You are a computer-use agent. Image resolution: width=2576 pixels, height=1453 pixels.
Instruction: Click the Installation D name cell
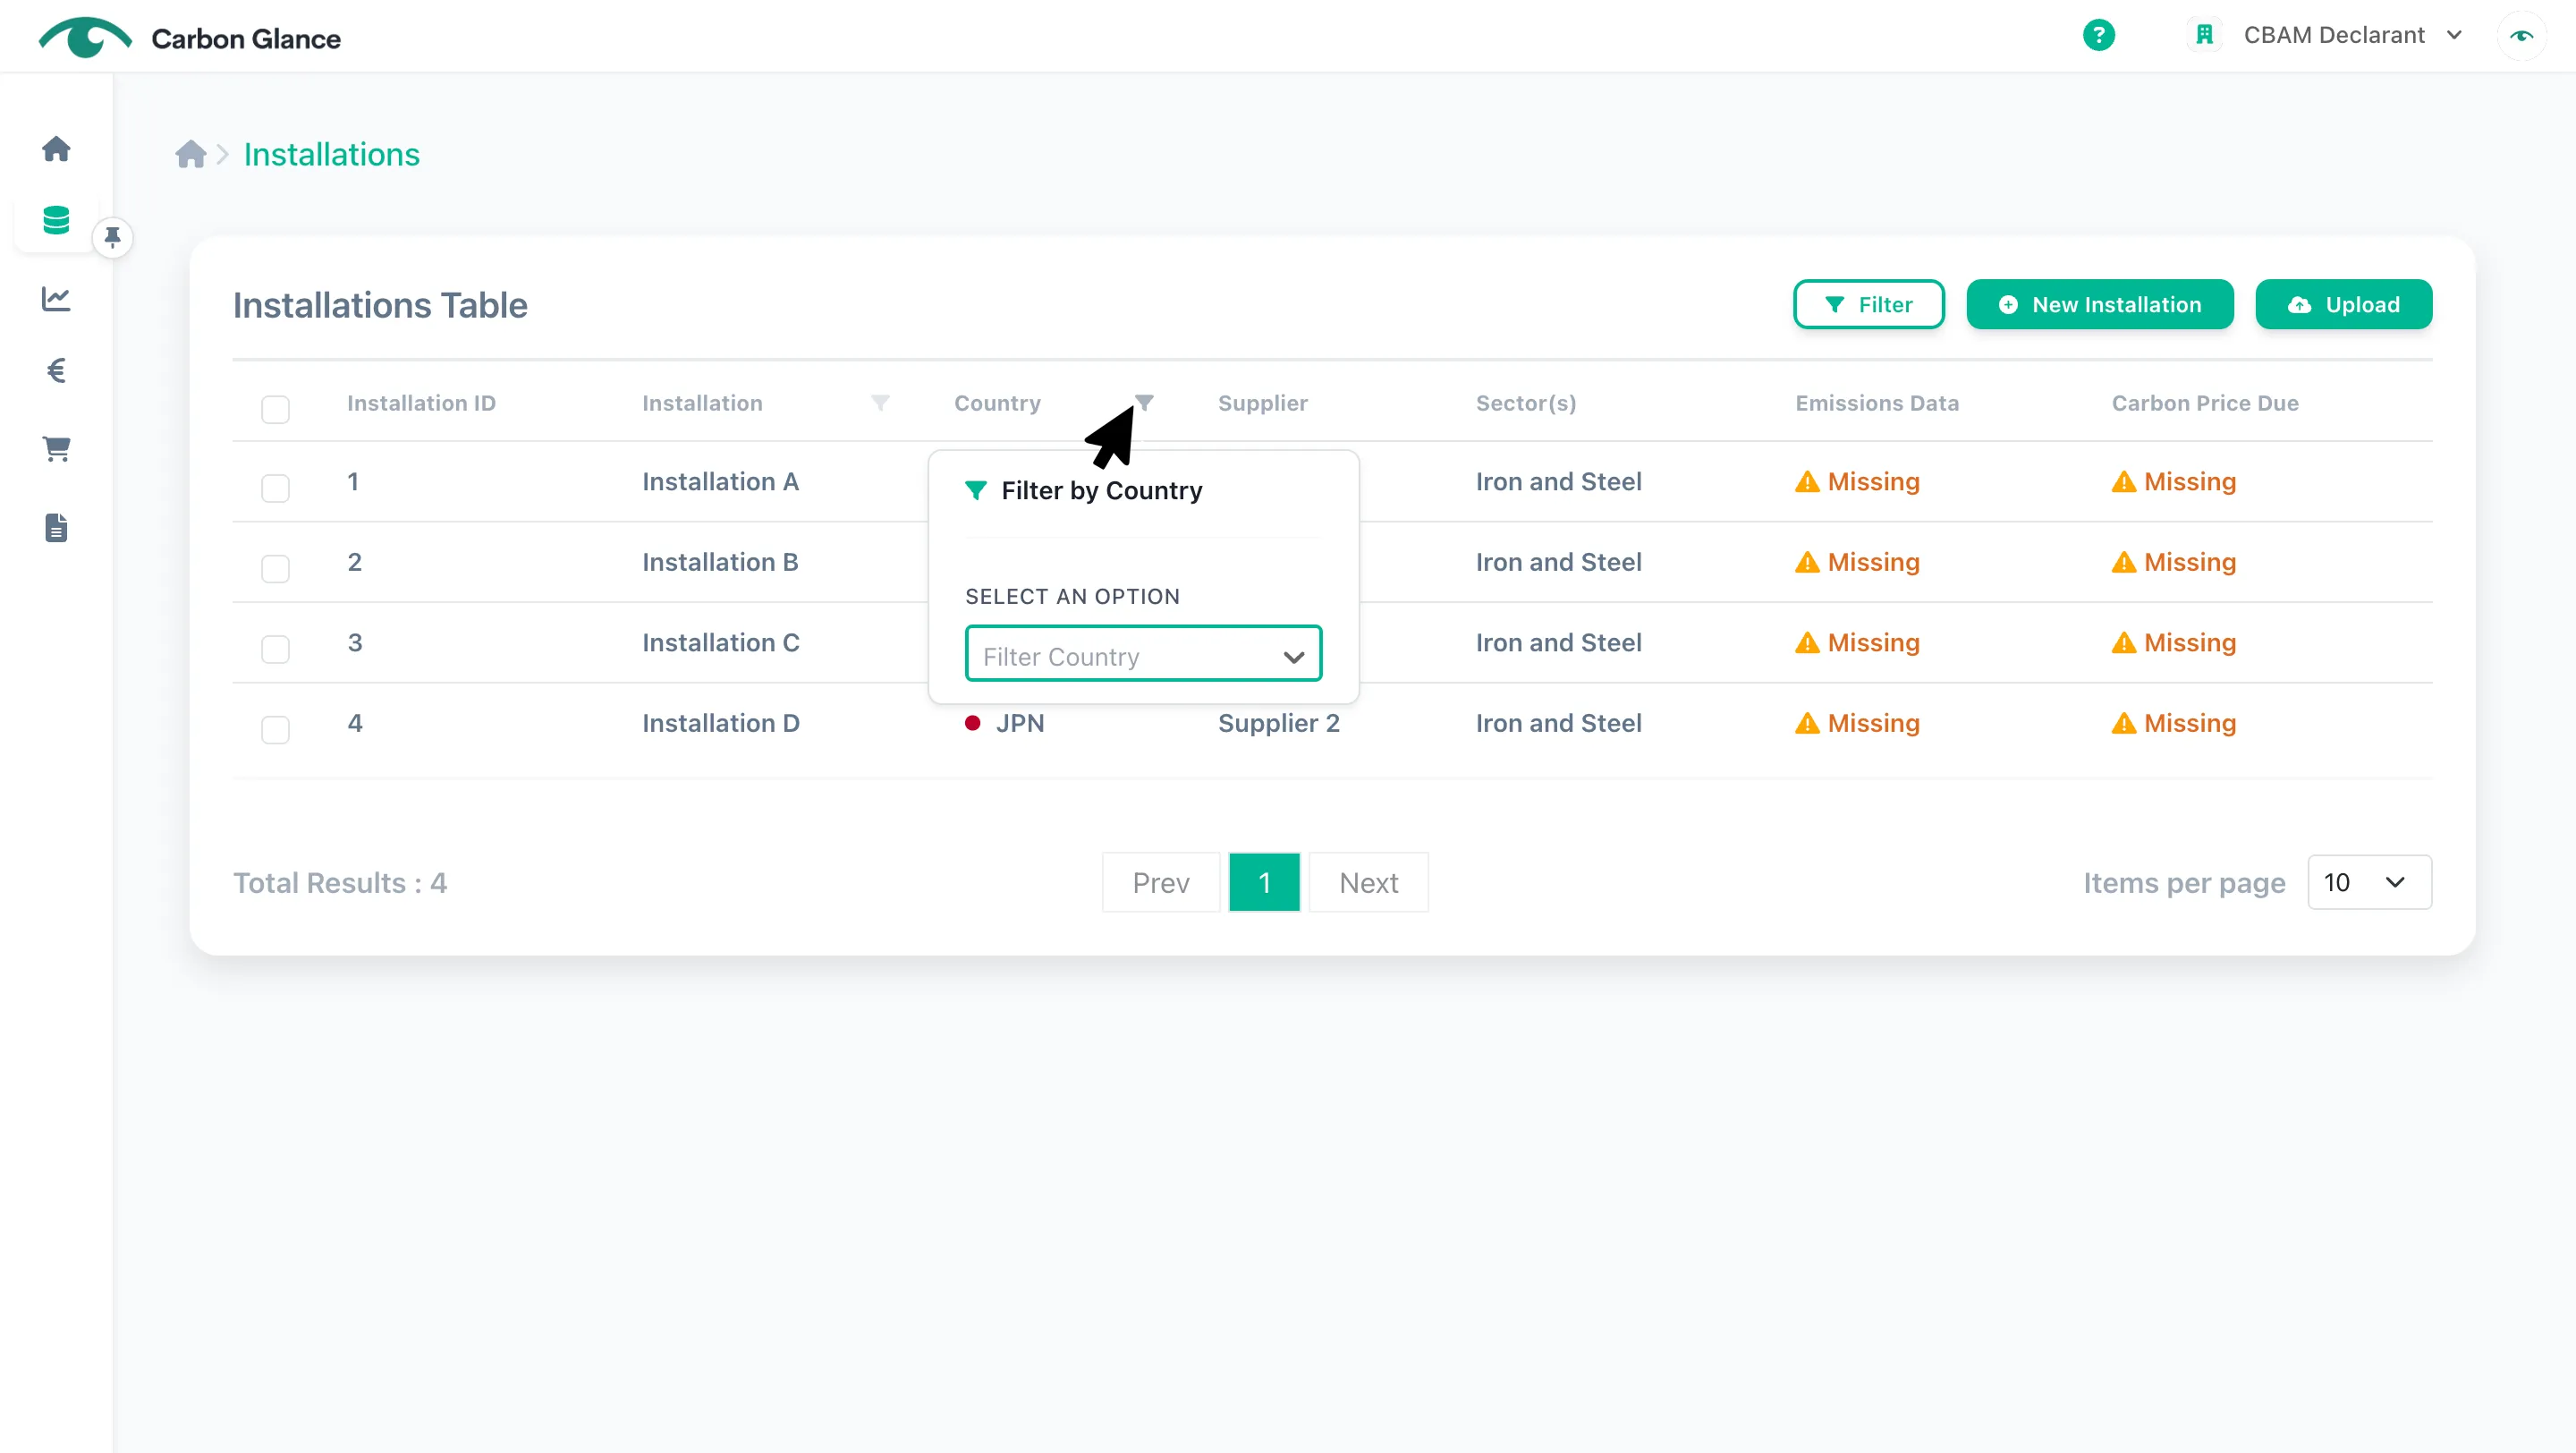pyautogui.click(x=720, y=723)
